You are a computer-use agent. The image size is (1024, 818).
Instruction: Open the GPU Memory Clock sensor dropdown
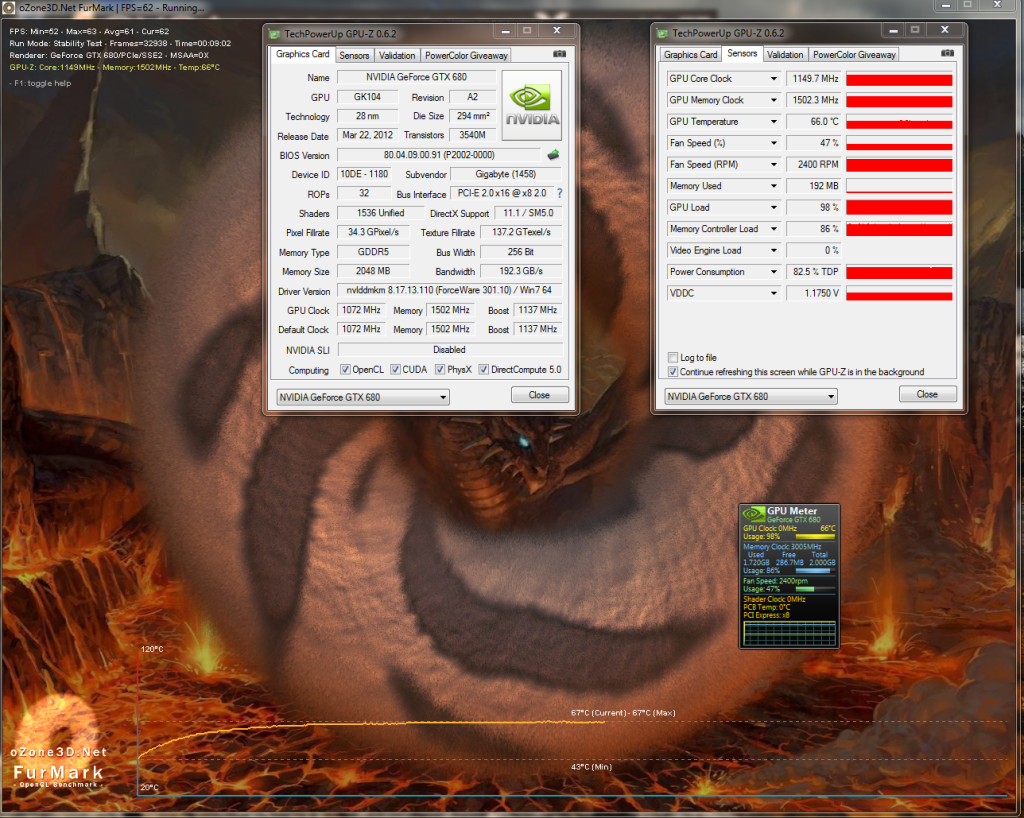coord(773,100)
